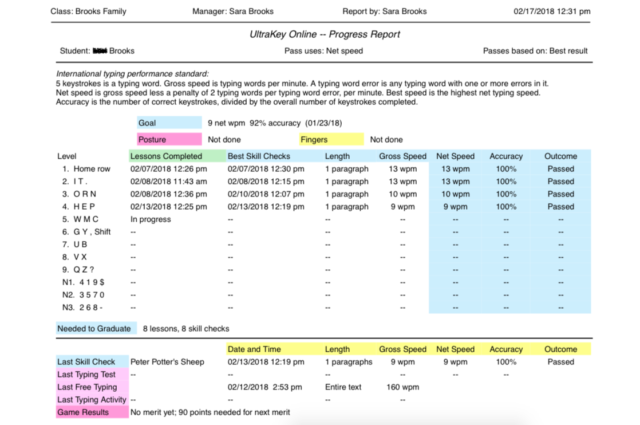The width and height of the screenshot is (640, 425).
Task: Click 'Not done' next to Fingers
Action: click(386, 140)
